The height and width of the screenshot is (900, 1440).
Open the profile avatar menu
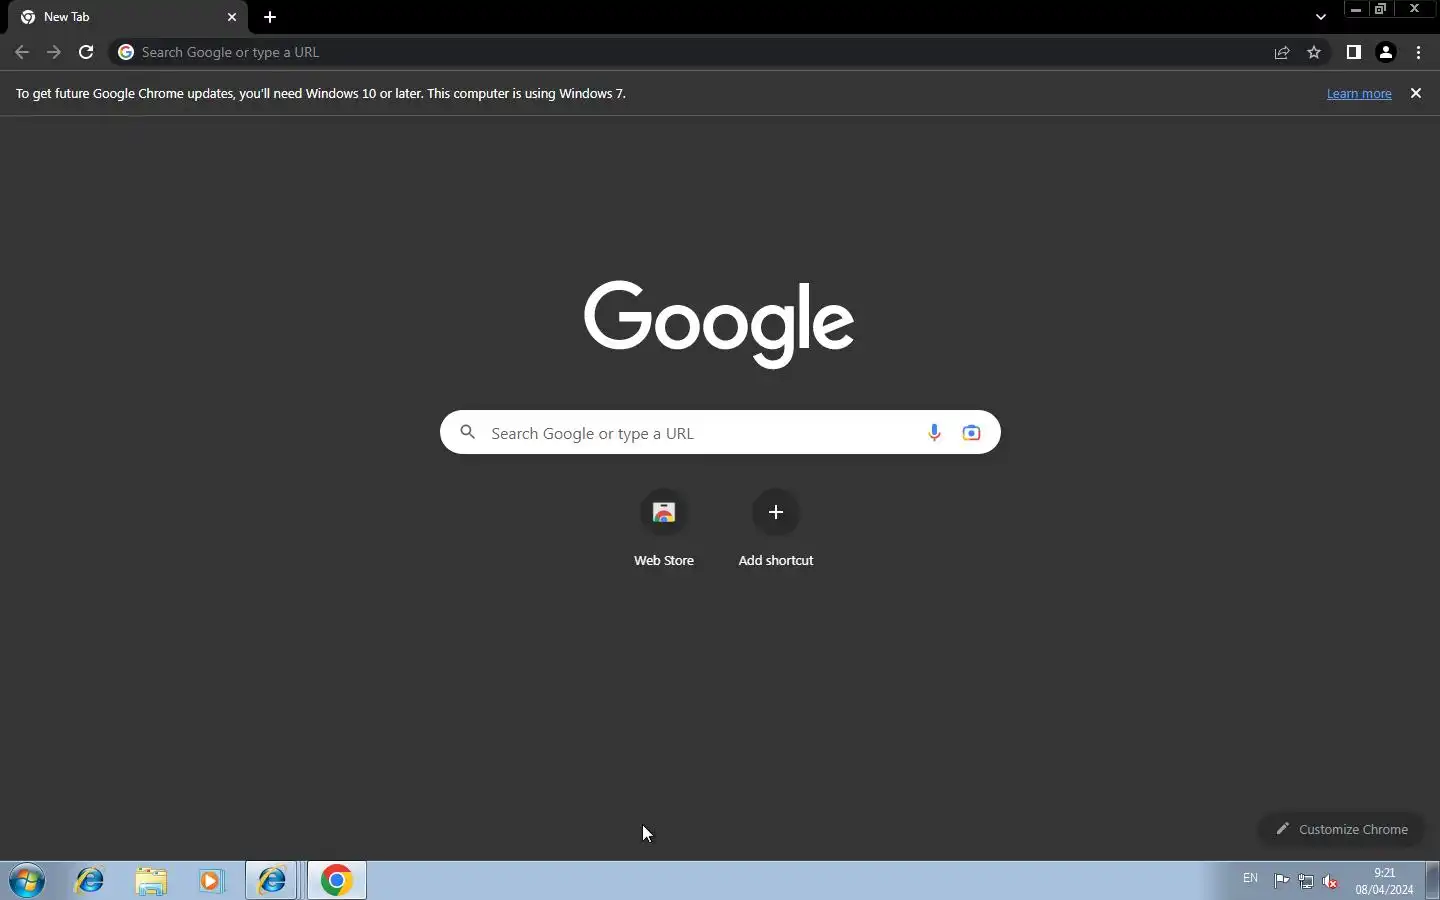tap(1386, 52)
